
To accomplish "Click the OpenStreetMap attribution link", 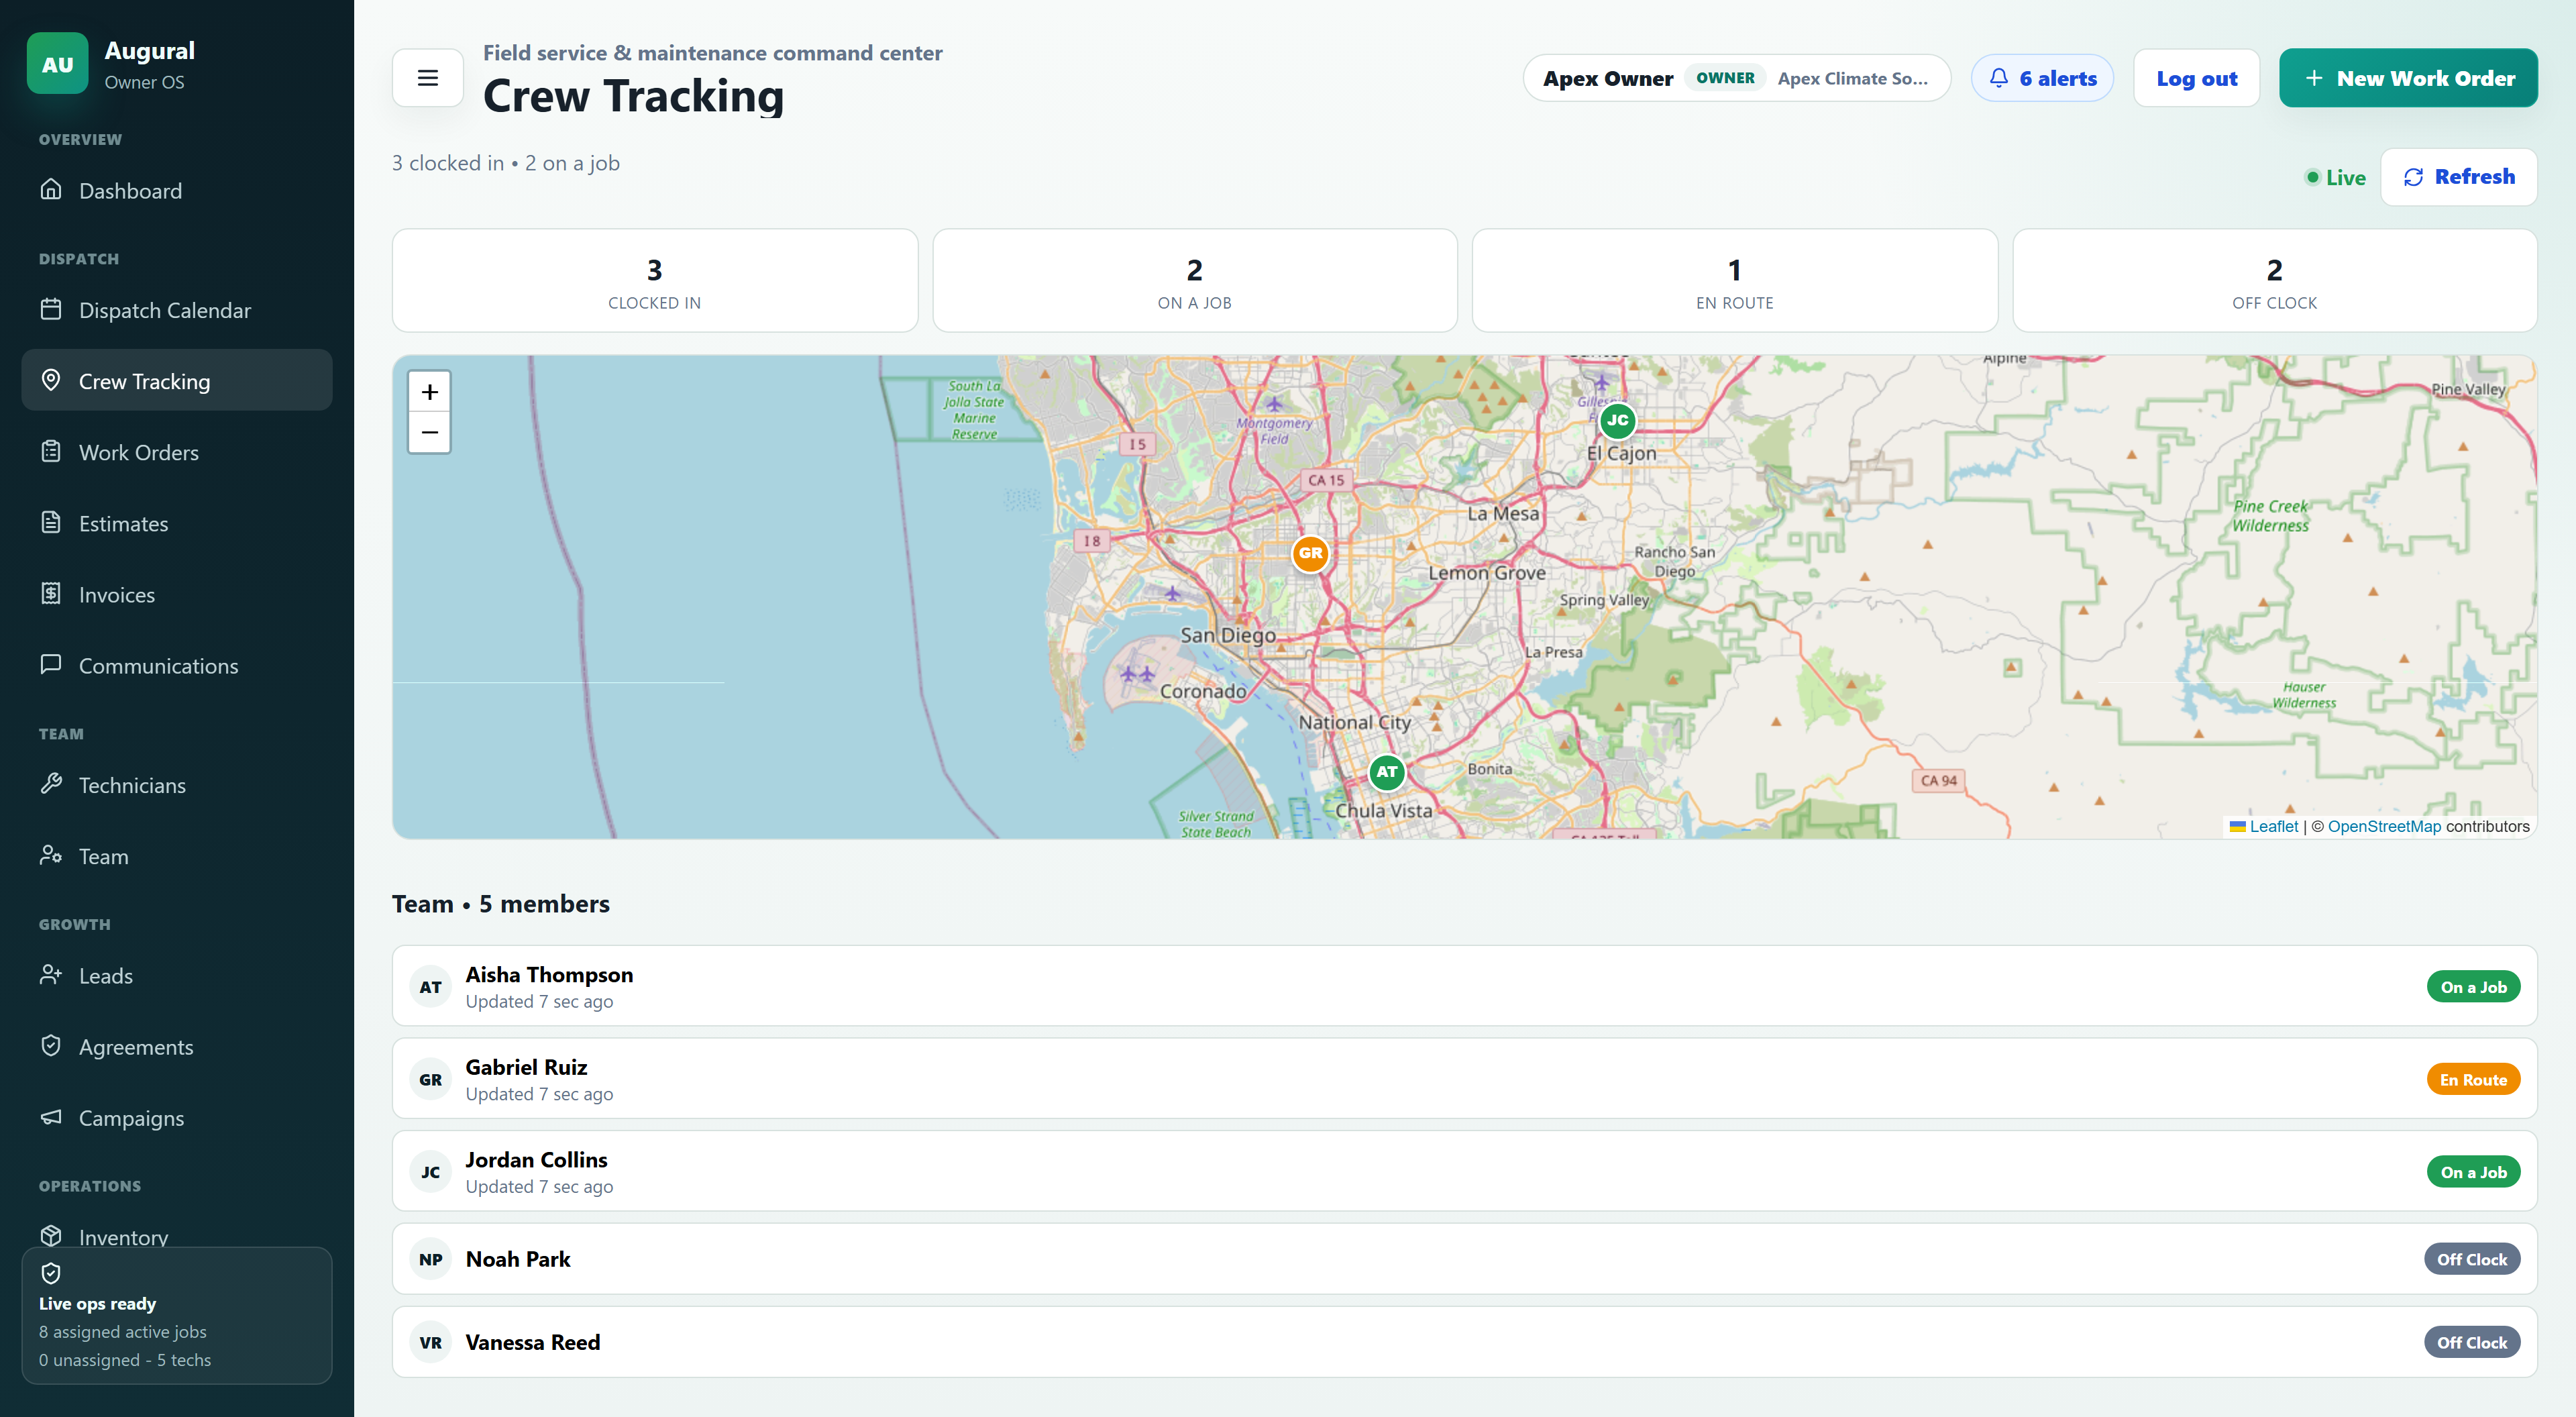I will (x=2384, y=826).
